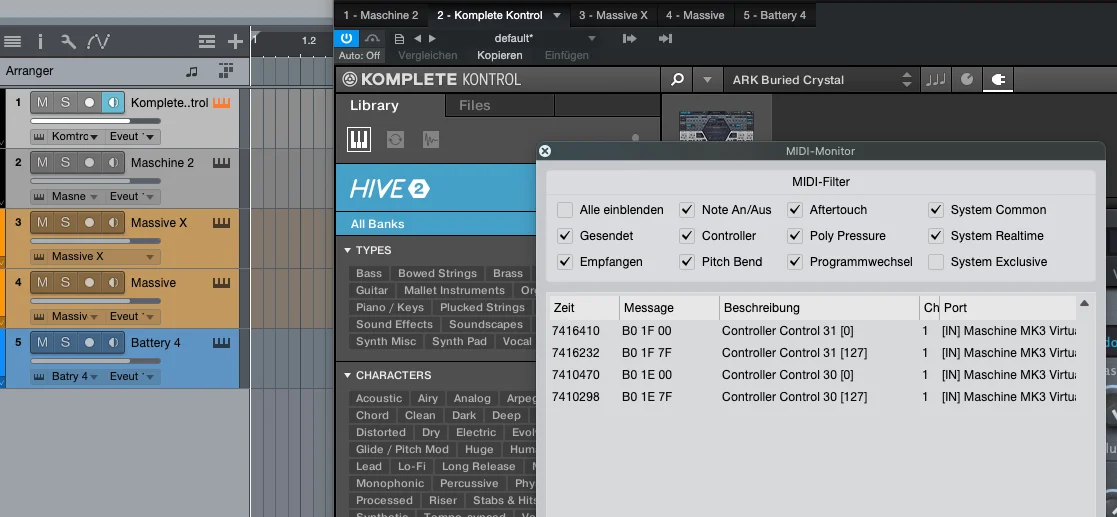The width and height of the screenshot is (1117, 517).
Task: Collapse the TYPES section
Action: pyautogui.click(x=348, y=251)
